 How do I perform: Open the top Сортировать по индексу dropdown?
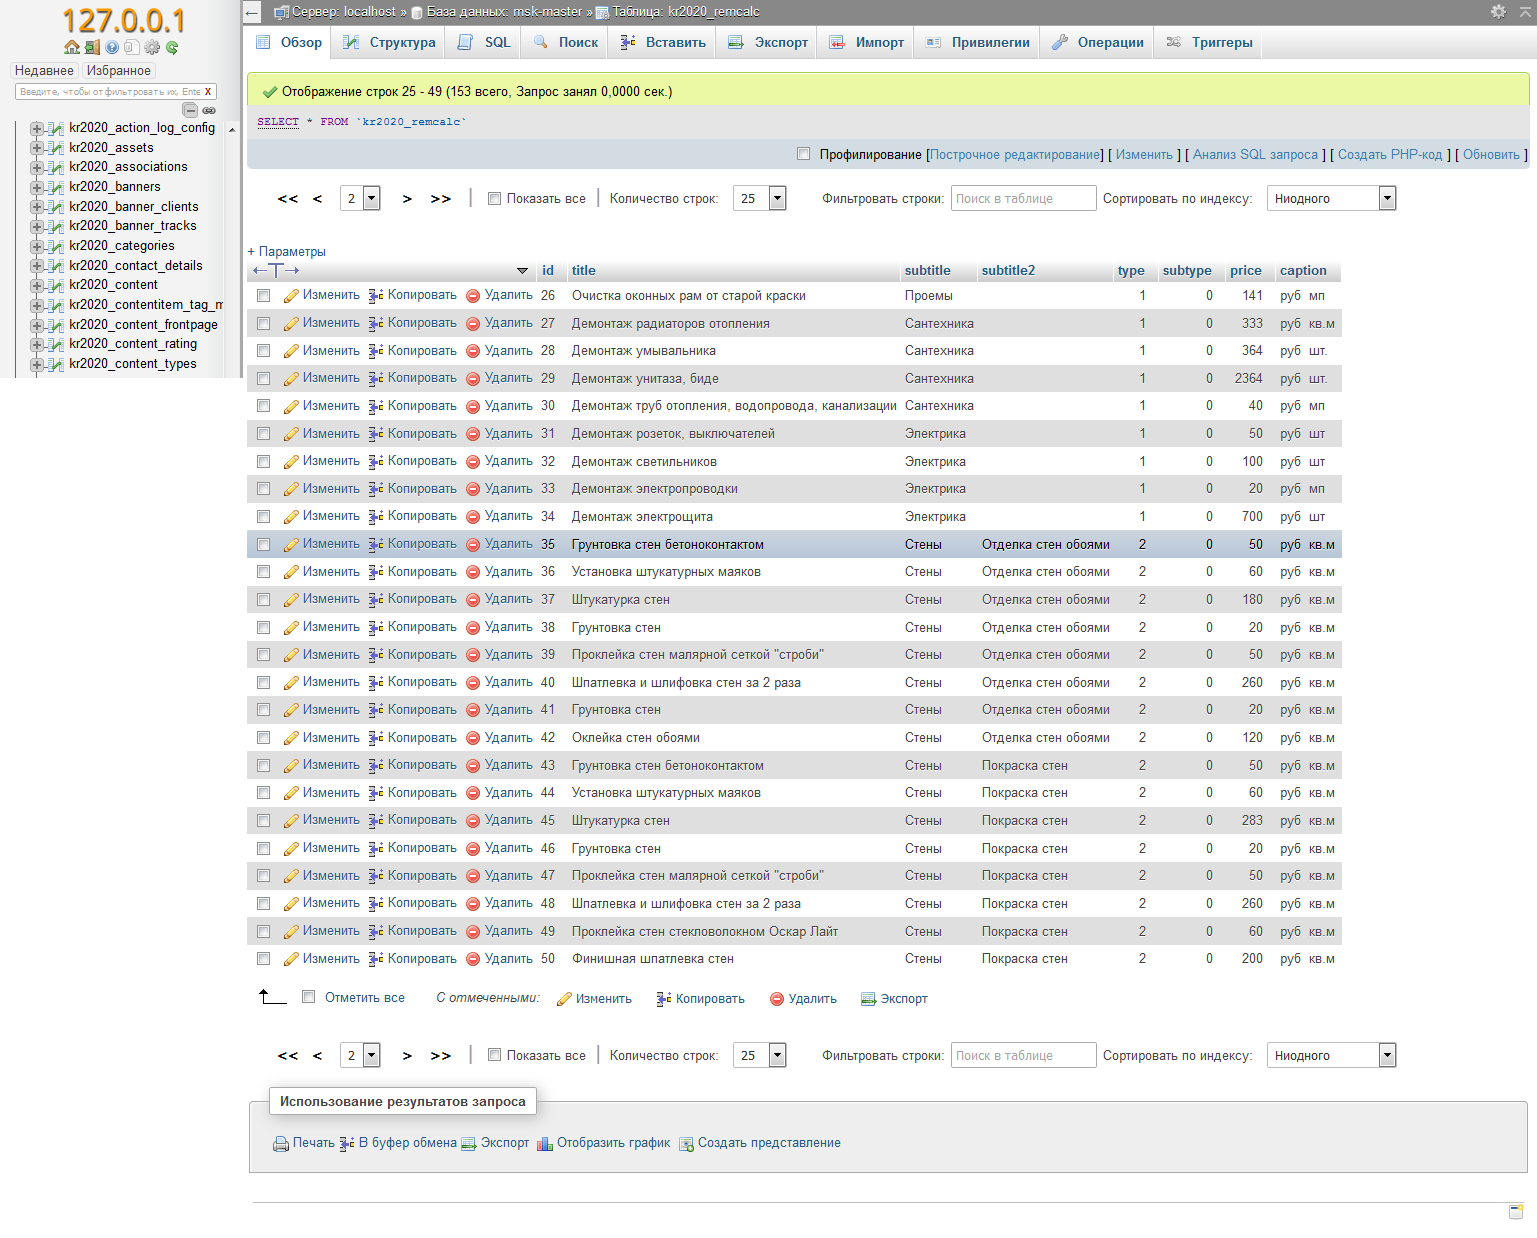(1331, 199)
